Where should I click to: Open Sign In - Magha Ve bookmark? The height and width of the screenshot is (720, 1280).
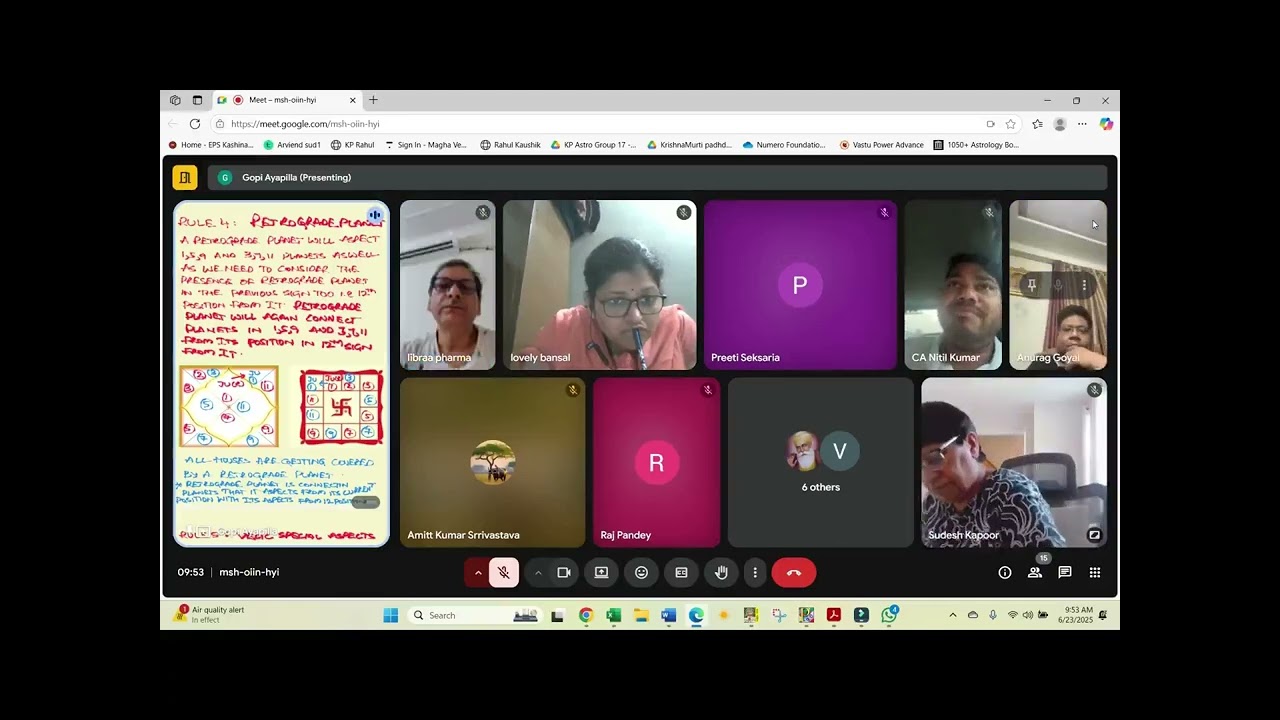click(426, 145)
